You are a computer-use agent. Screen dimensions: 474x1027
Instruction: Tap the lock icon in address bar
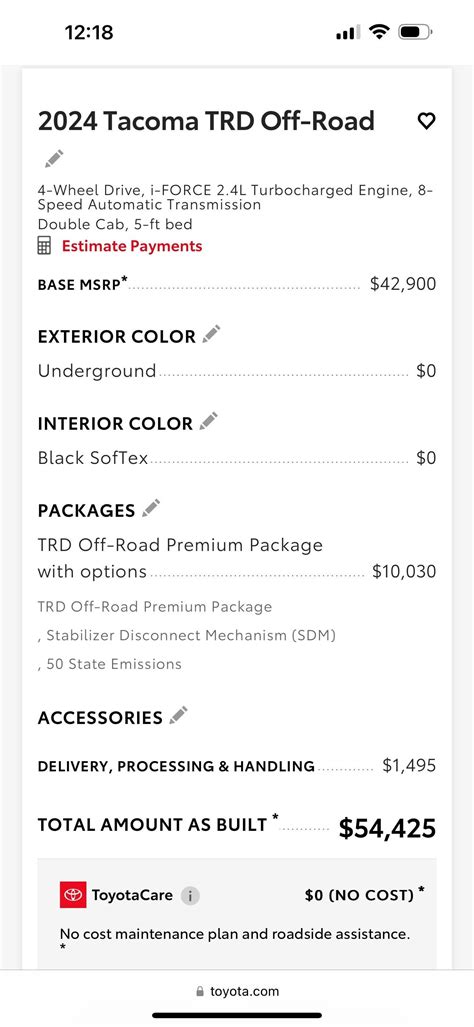tap(200, 991)
